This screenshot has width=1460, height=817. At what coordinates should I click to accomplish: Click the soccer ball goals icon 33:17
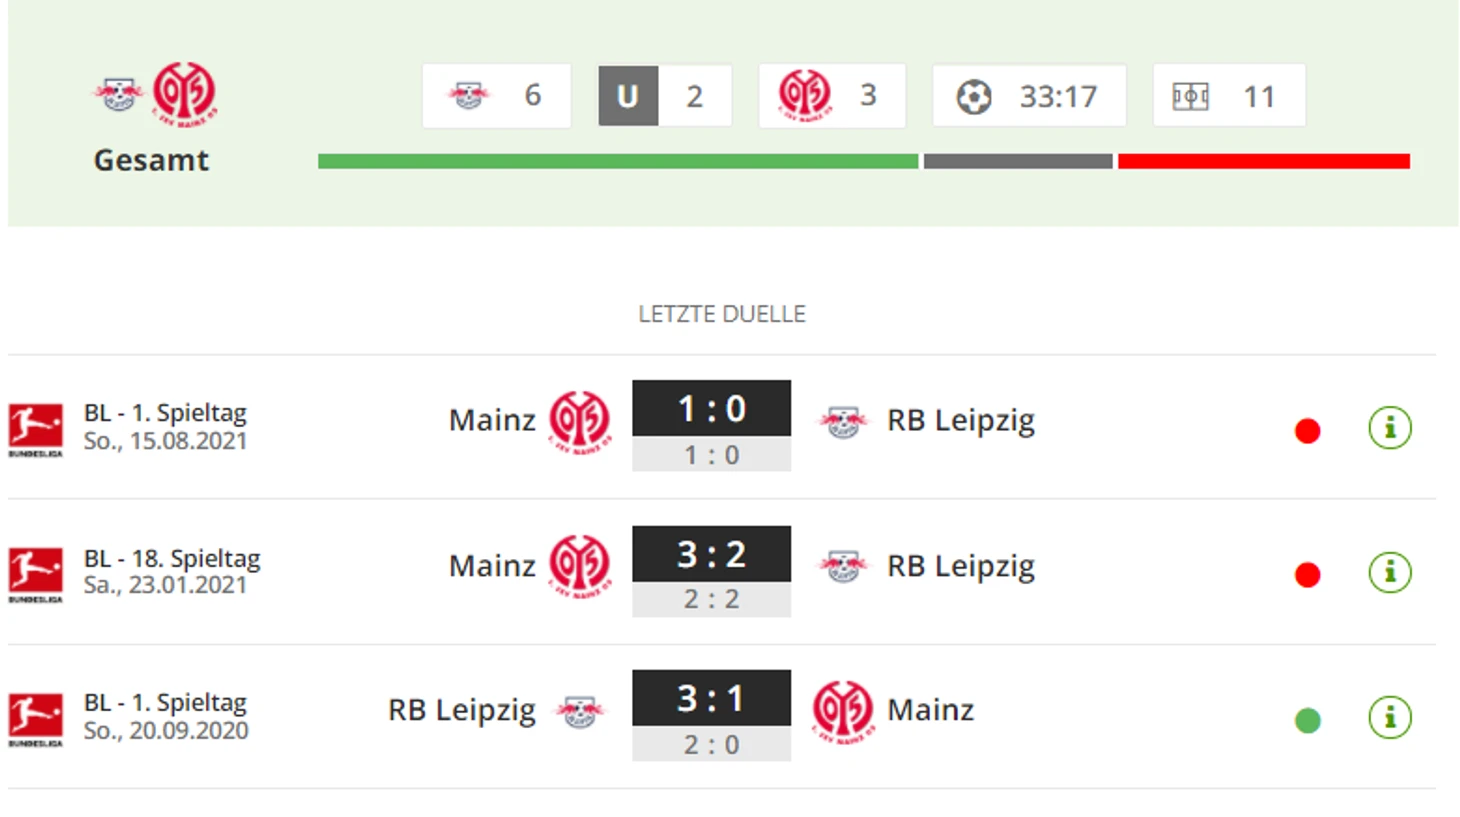tap(973, 96)
